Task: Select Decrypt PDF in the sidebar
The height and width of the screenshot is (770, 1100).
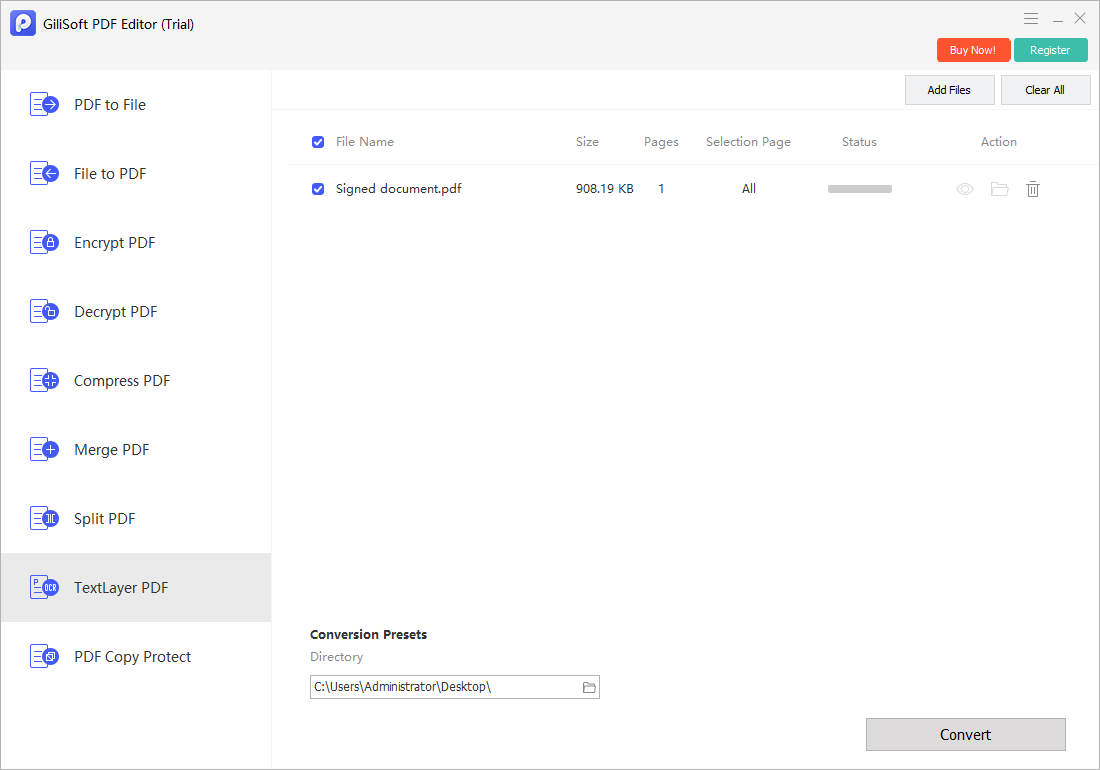Action: coord(136,311)
